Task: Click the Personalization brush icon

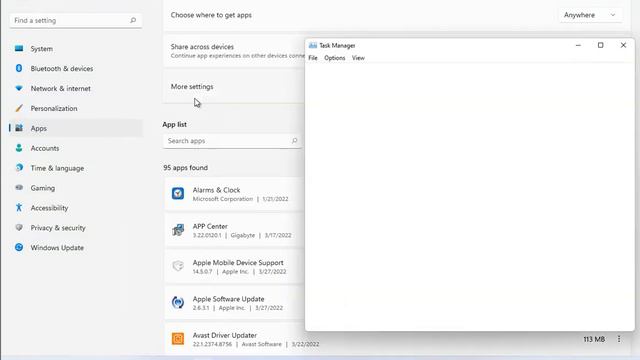Action: click(19, 108)
